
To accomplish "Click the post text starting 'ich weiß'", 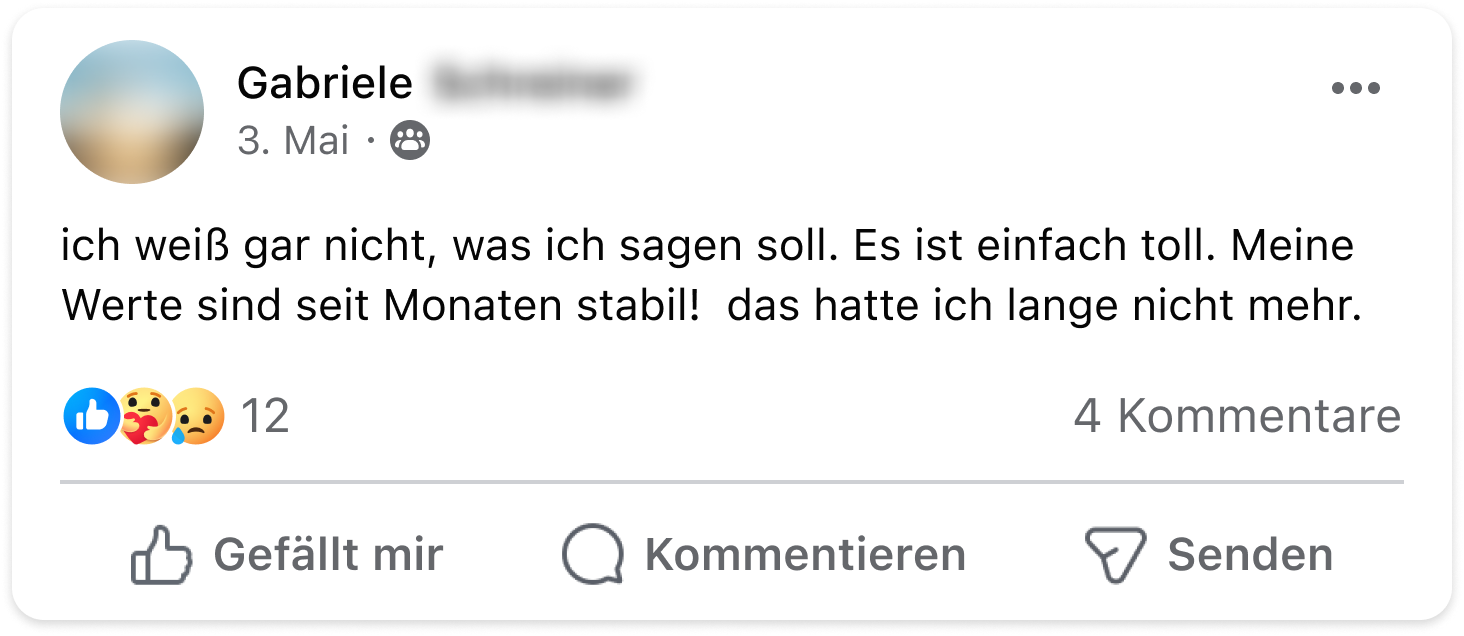I will point(712,276).
